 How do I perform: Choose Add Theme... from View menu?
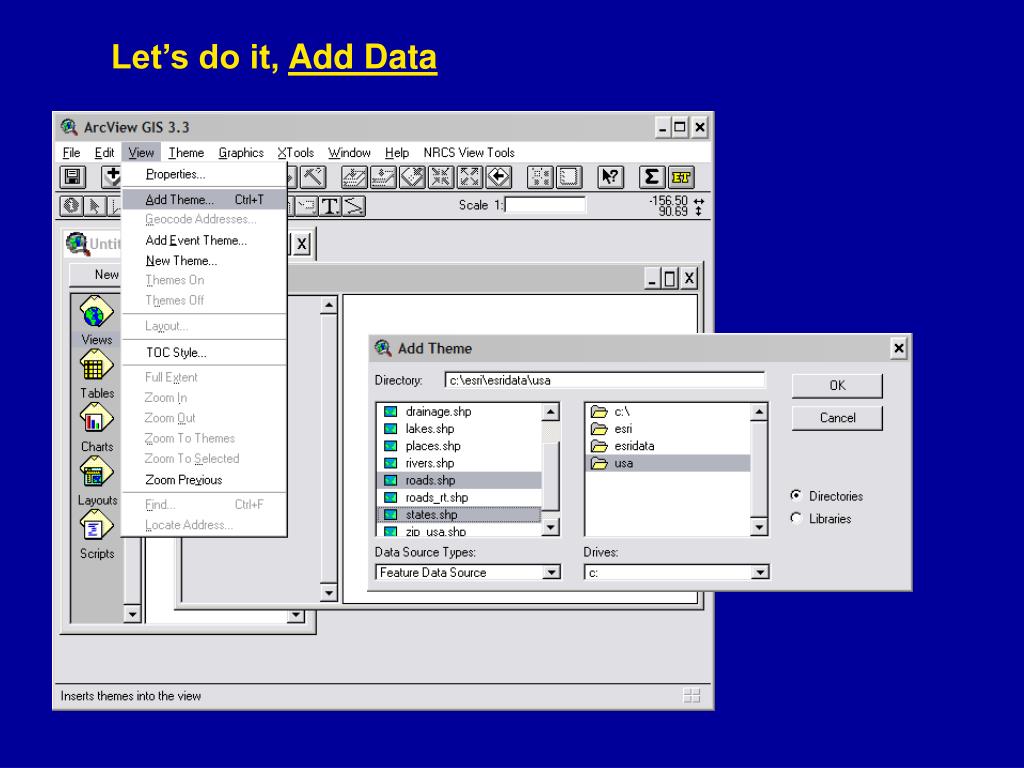(x=204, y=200)
